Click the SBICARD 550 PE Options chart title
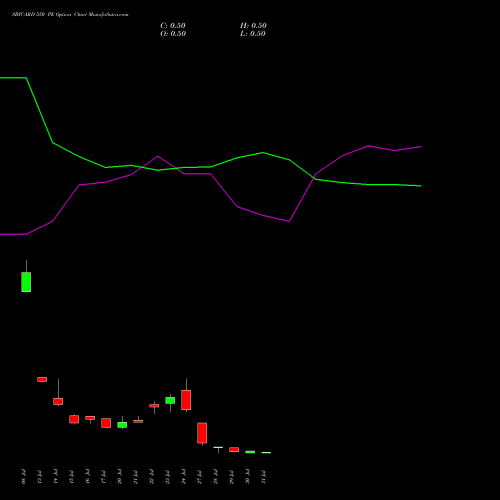Screen dimensions: 500x500 (x=70, y=15)
